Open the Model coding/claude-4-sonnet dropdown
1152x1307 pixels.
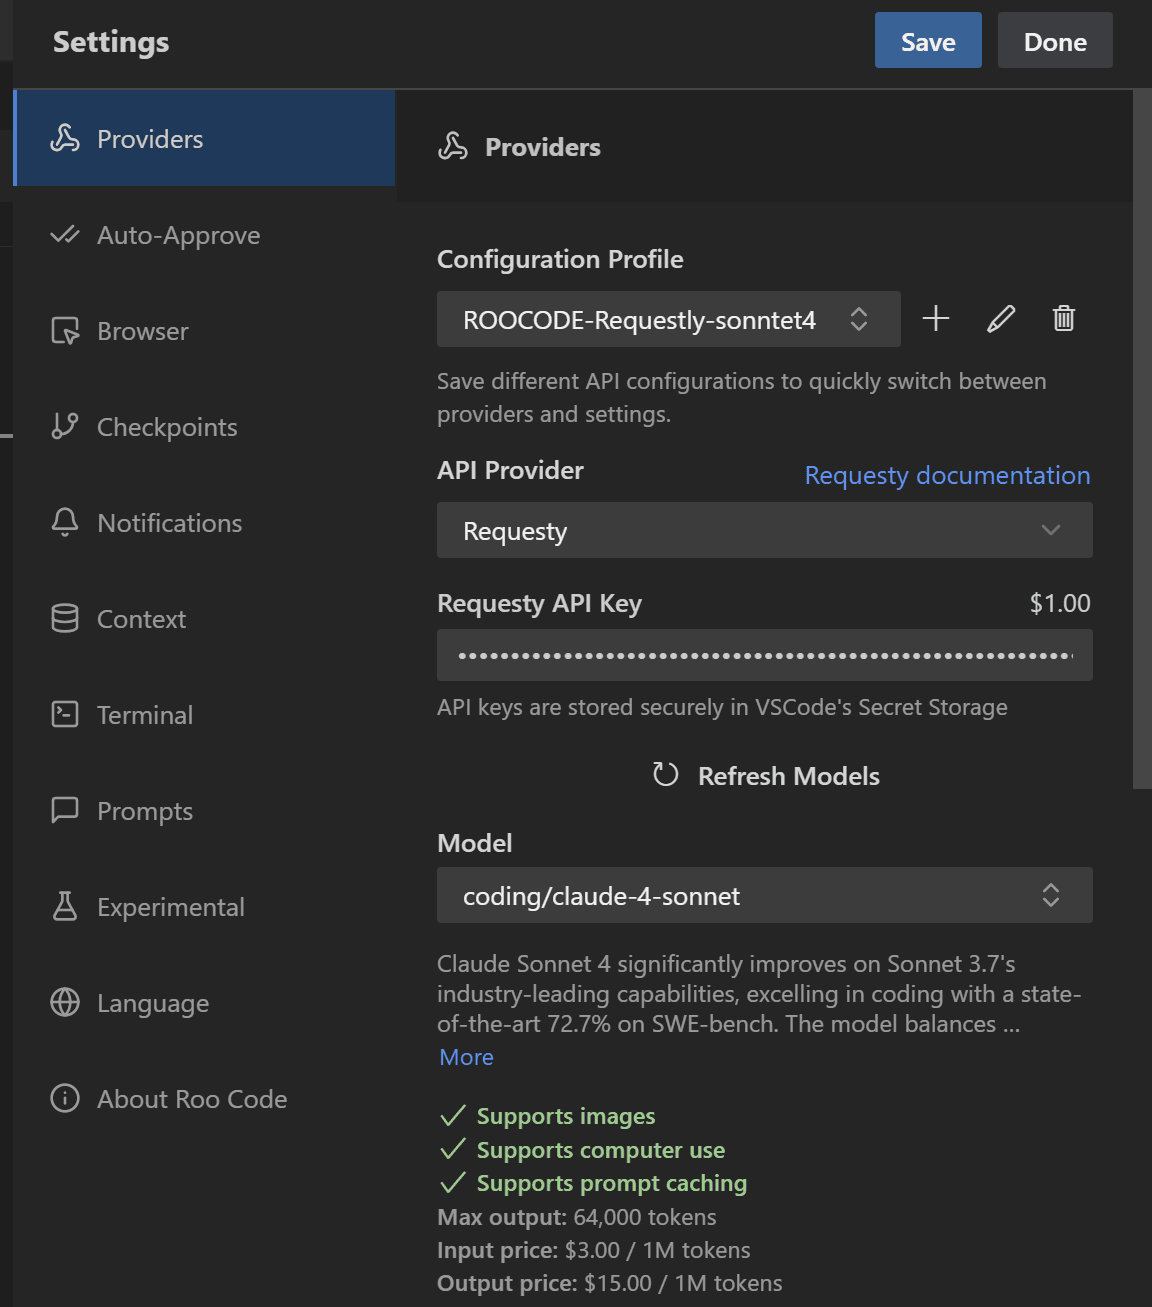(765, 895)
